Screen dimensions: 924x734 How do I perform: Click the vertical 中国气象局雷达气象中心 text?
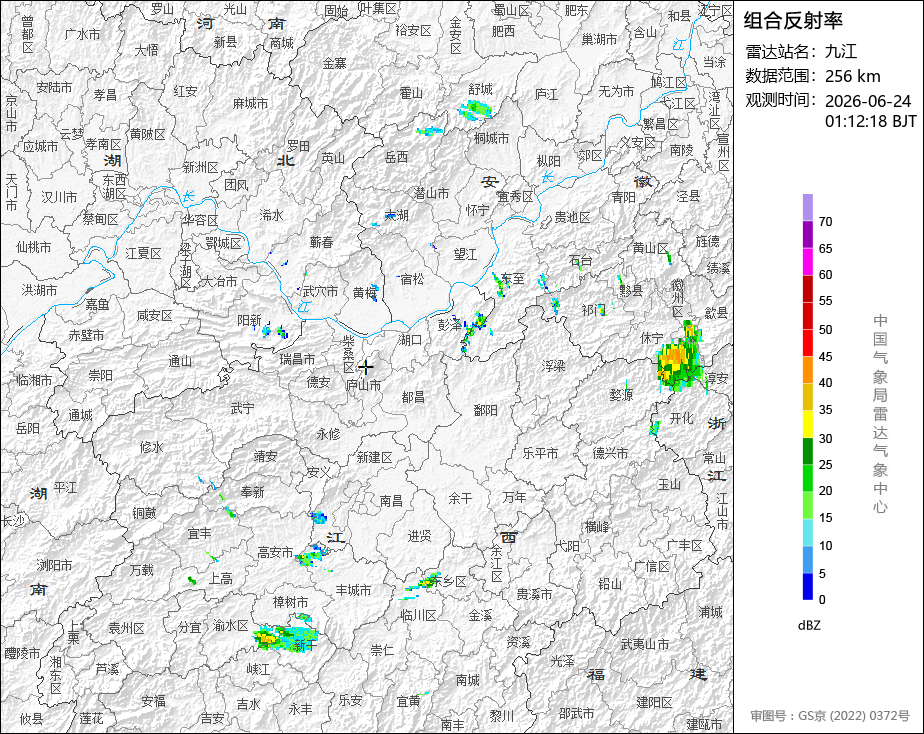pyautogui.click(x=880, y=414)
